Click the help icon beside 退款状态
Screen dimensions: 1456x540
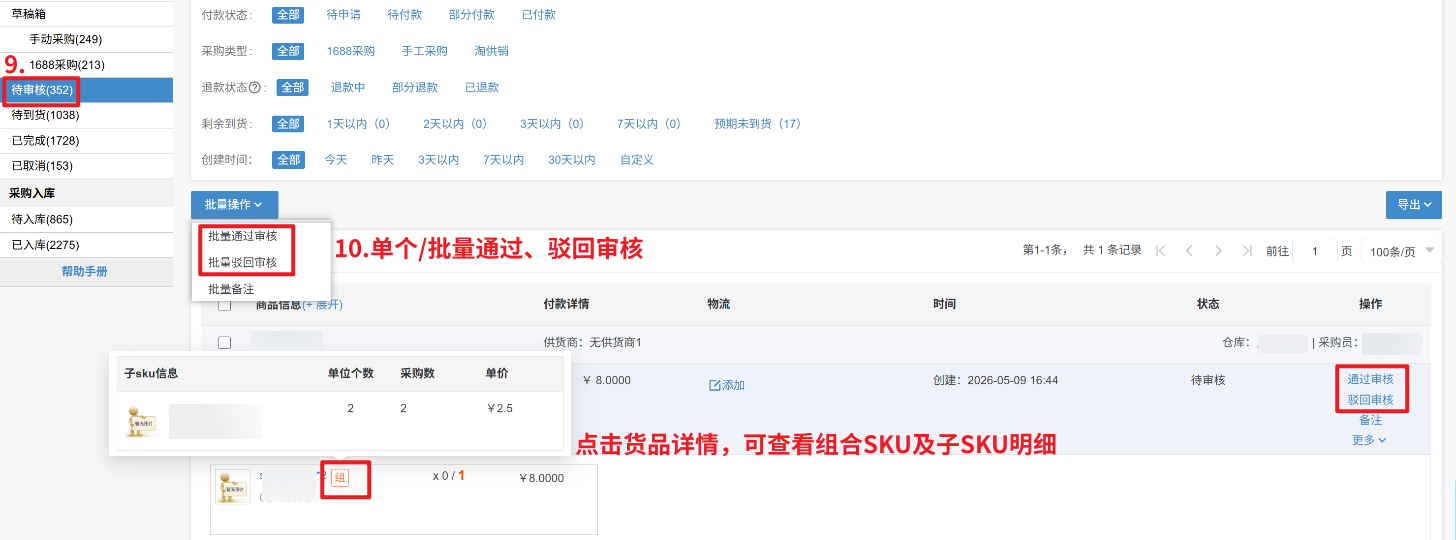[x=254, y=88]
